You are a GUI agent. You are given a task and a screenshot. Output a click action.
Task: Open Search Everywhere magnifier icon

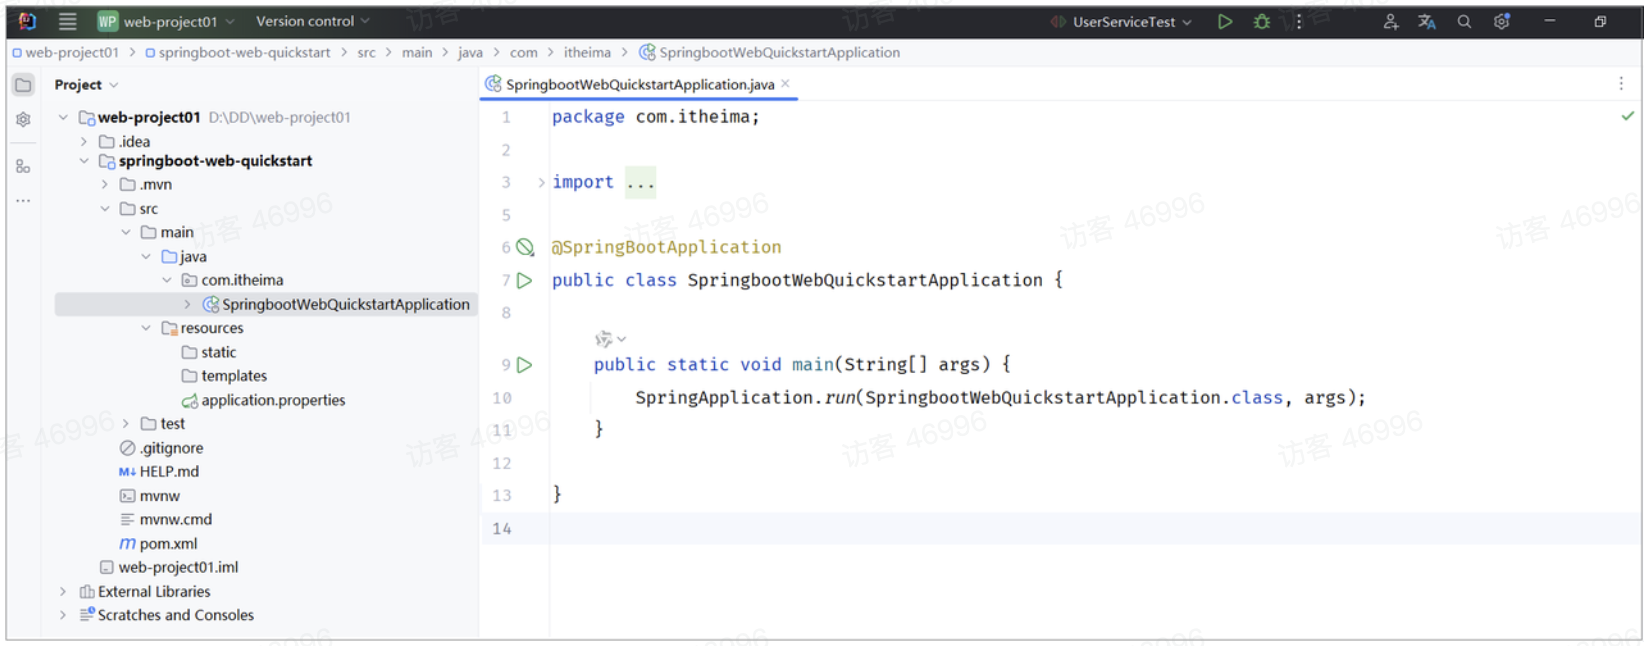1464,21
